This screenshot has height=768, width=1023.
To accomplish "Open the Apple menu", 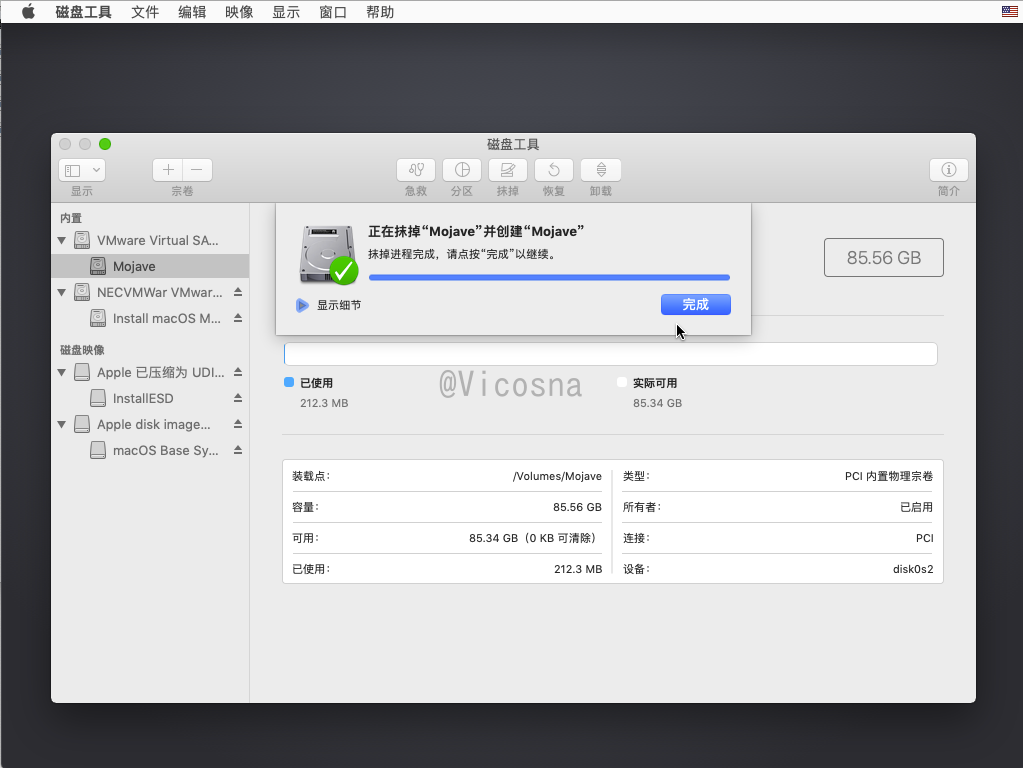I will (x=28, y=12).
